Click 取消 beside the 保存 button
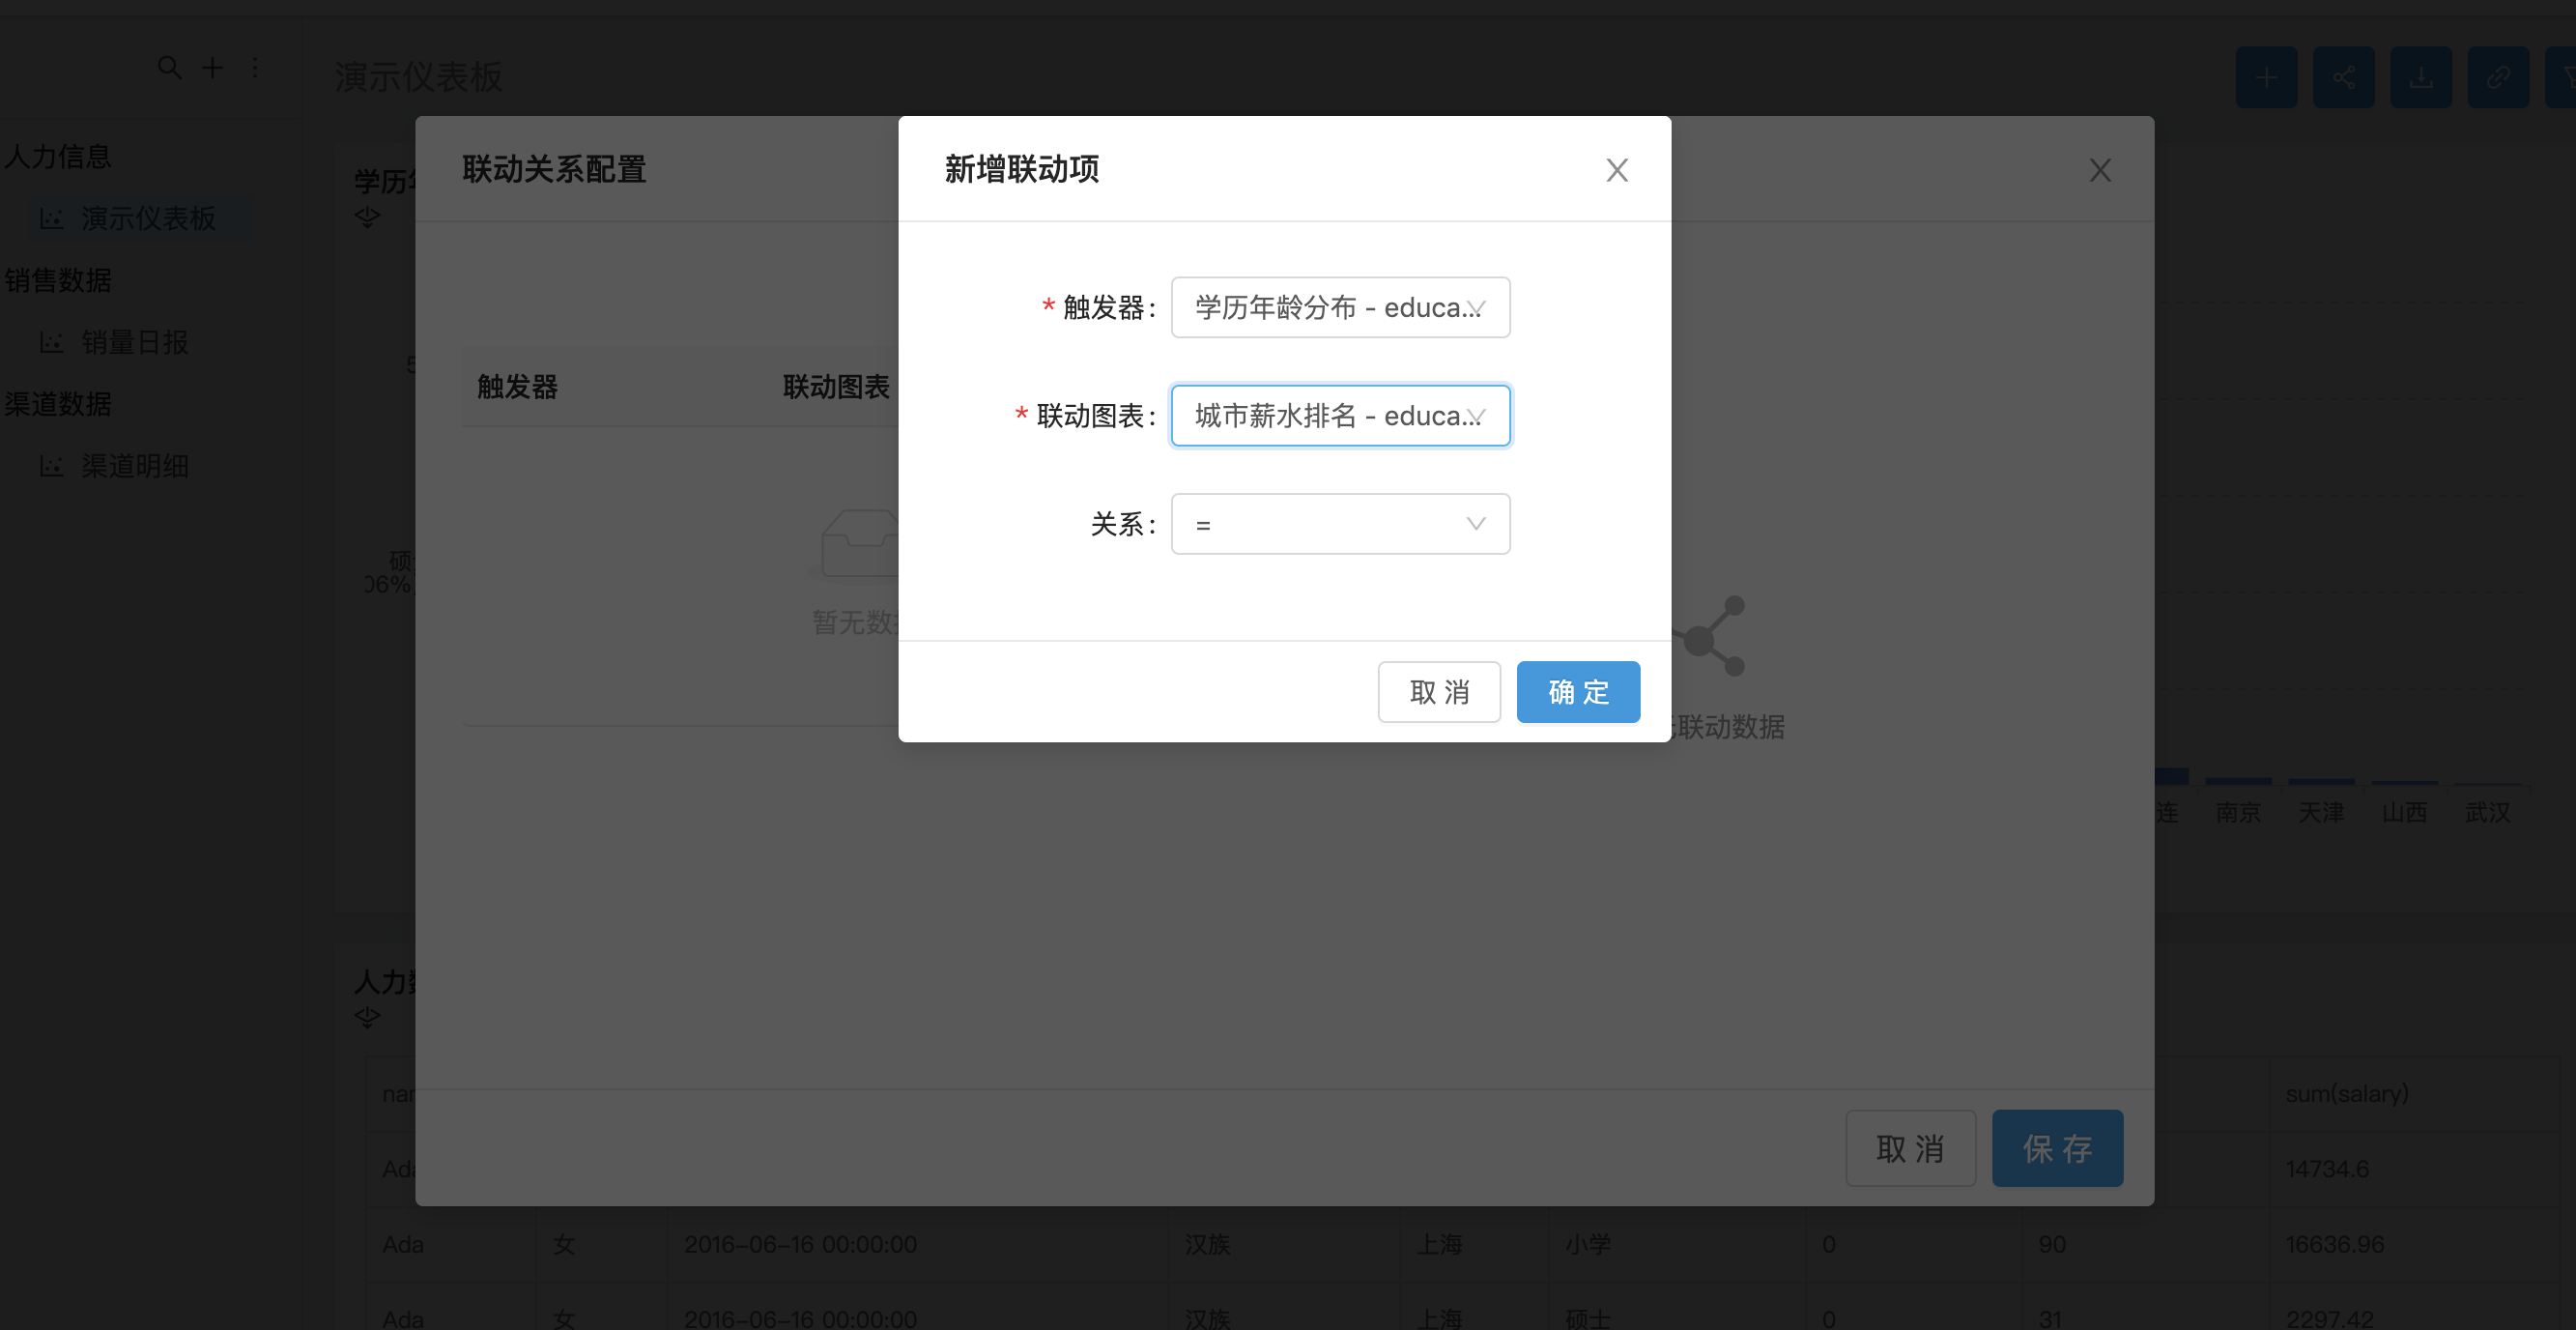 click(x=1909, y=1148)
